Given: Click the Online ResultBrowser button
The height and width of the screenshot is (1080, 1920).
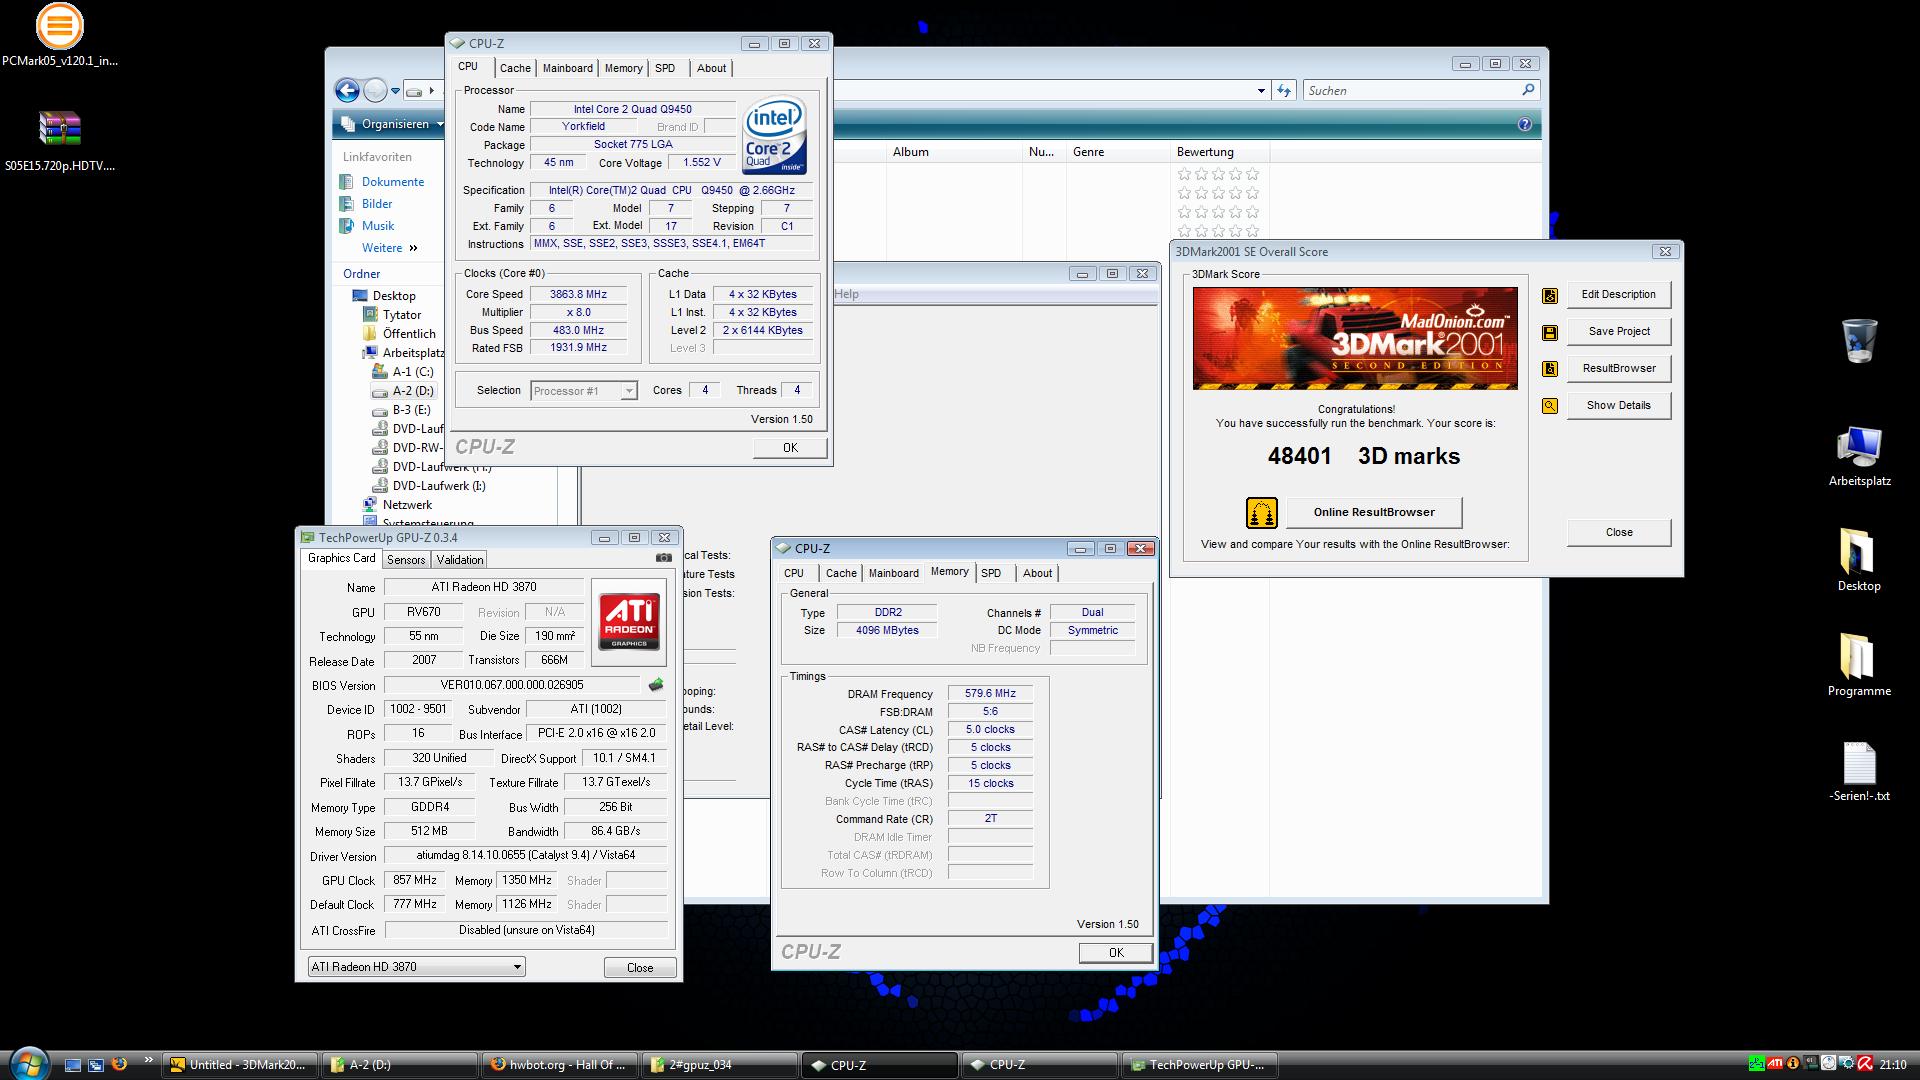Looking at the screenshot, I should 1373,512.
